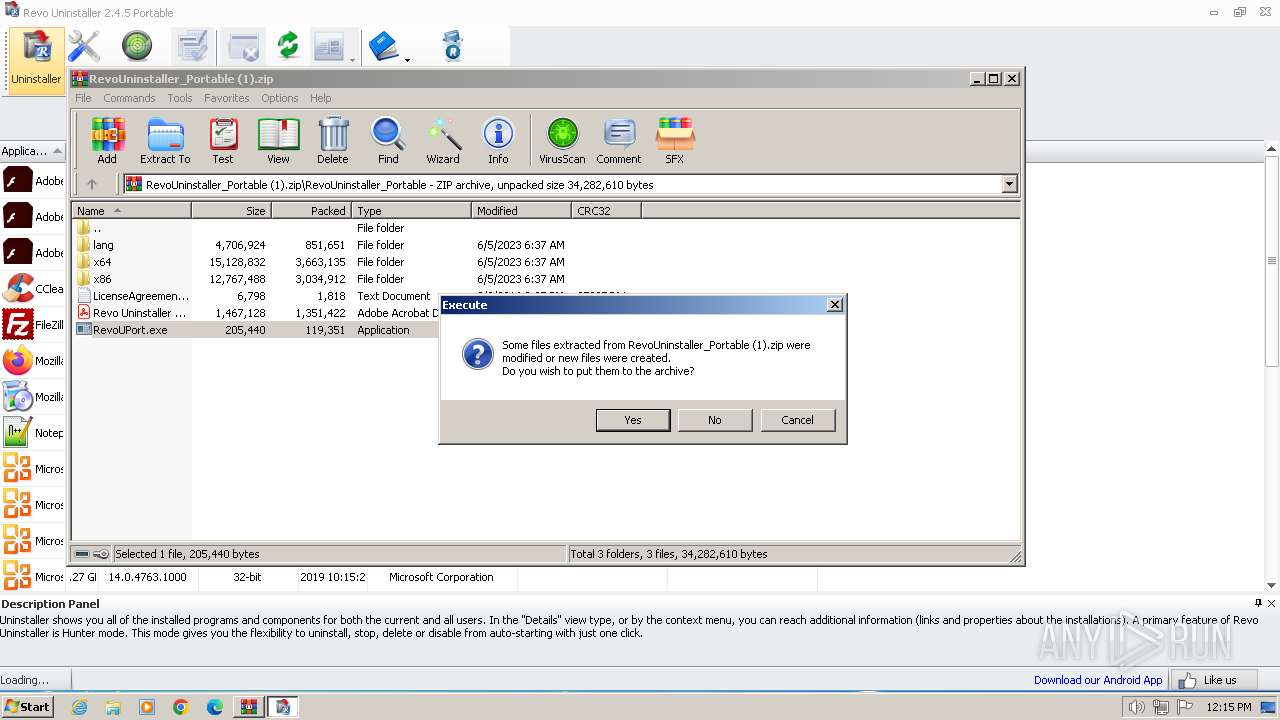Open the Tools menu in WinRAR

[x=180, y=98]
